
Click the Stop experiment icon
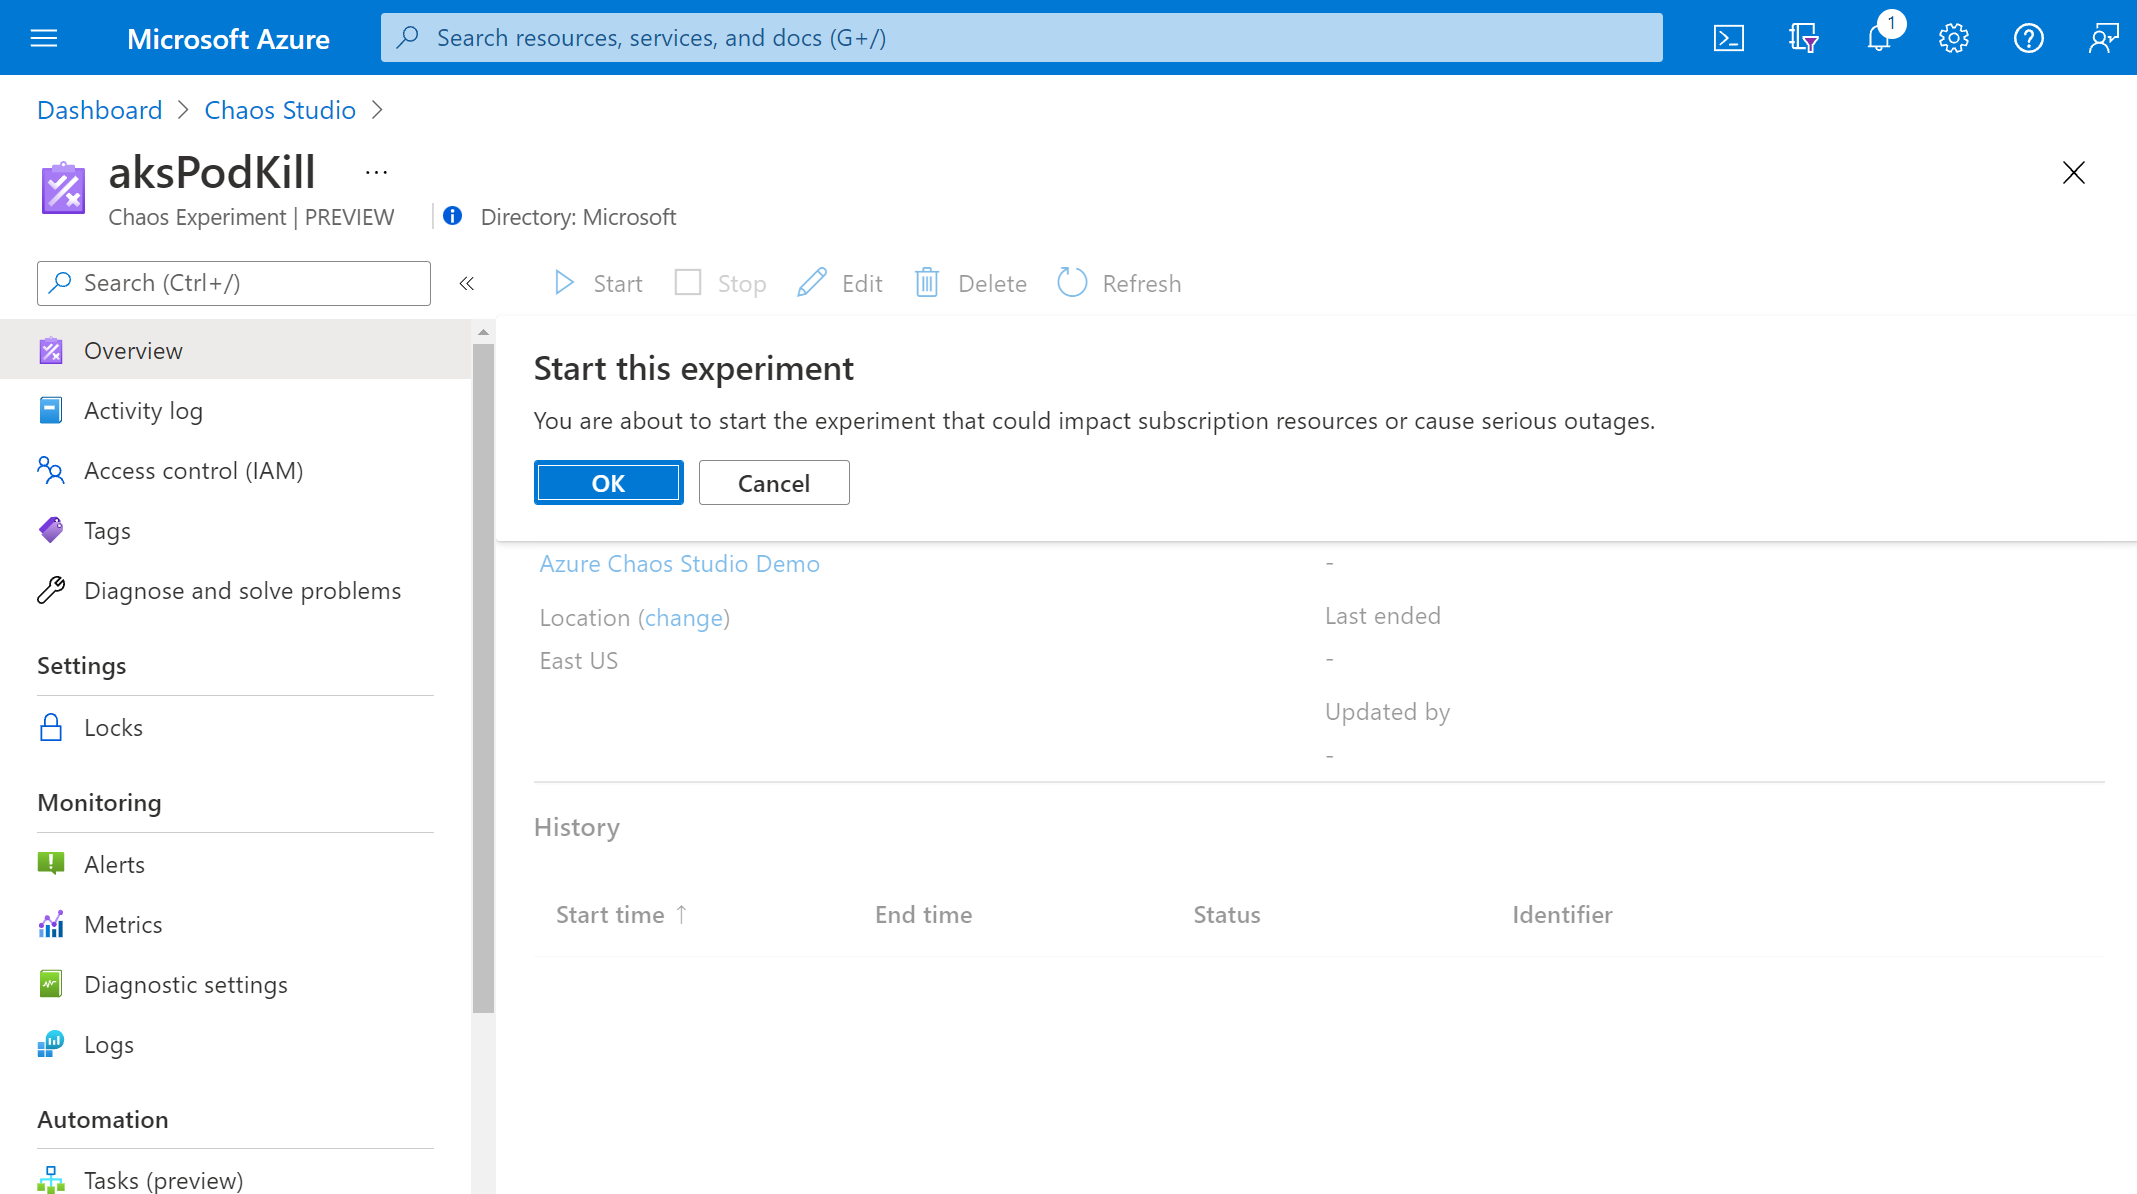687,282
